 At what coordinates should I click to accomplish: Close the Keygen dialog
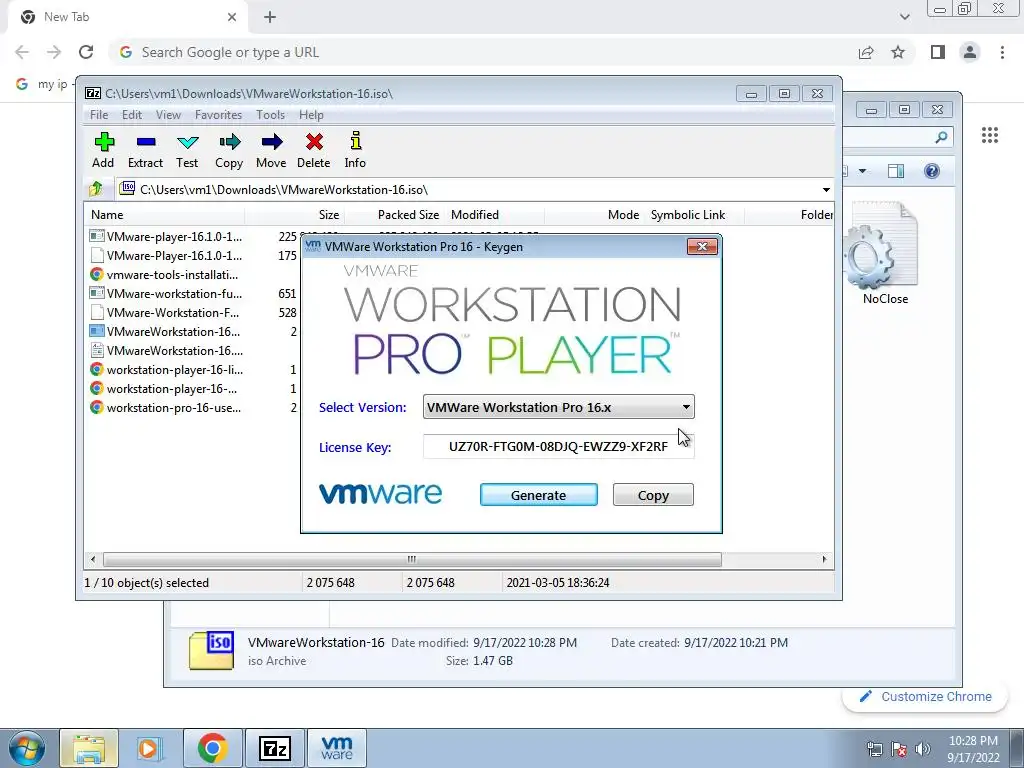pos(703,246)
